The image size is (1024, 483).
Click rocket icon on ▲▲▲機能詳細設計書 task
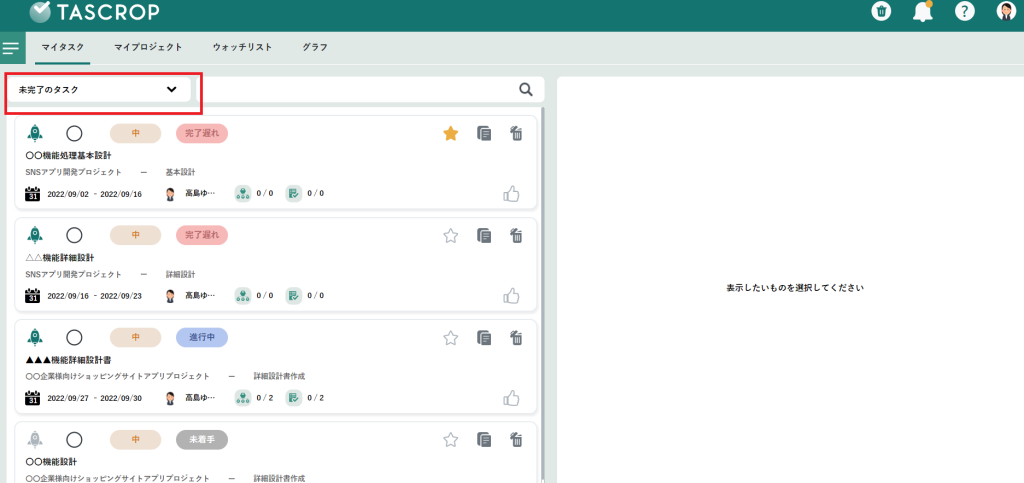tap(35, 337)
